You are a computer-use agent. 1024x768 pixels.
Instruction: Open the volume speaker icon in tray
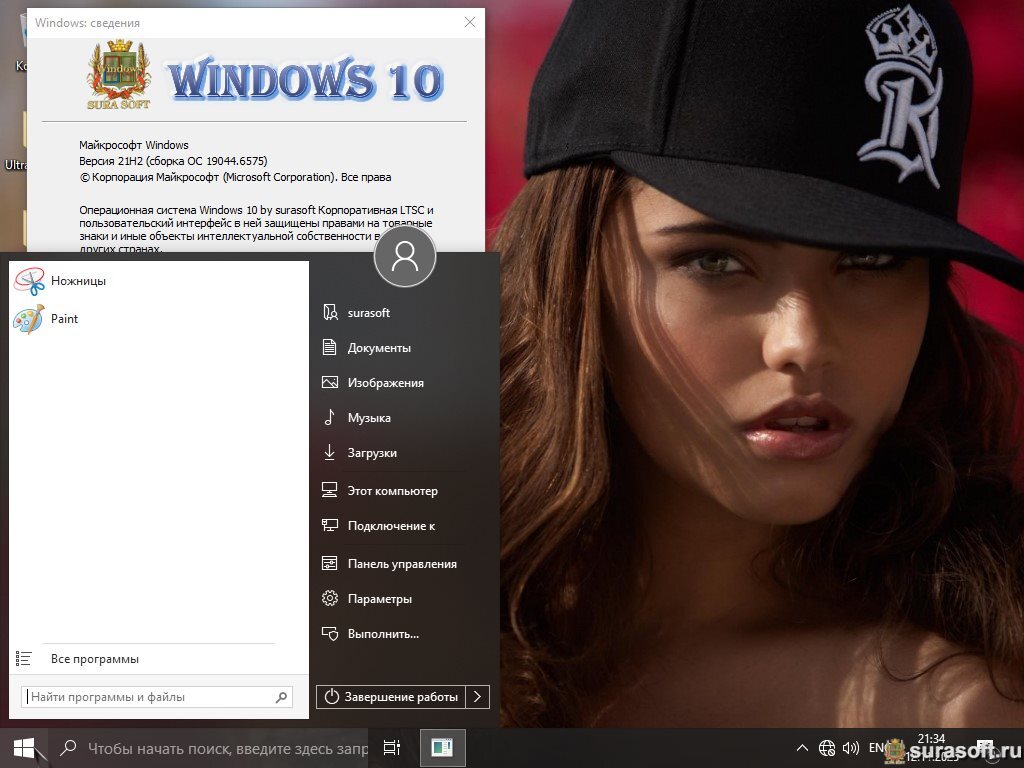[851, 748]
